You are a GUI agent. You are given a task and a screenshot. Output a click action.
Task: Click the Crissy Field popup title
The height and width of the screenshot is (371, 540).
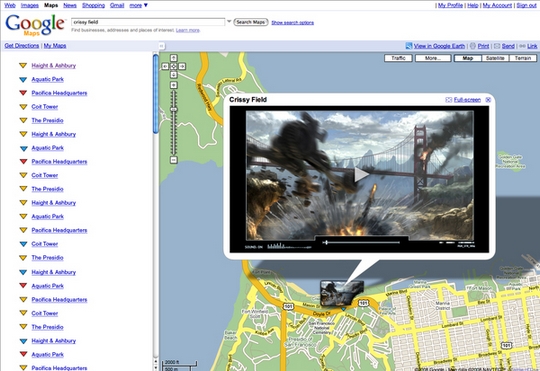click(x=248, y=100)
